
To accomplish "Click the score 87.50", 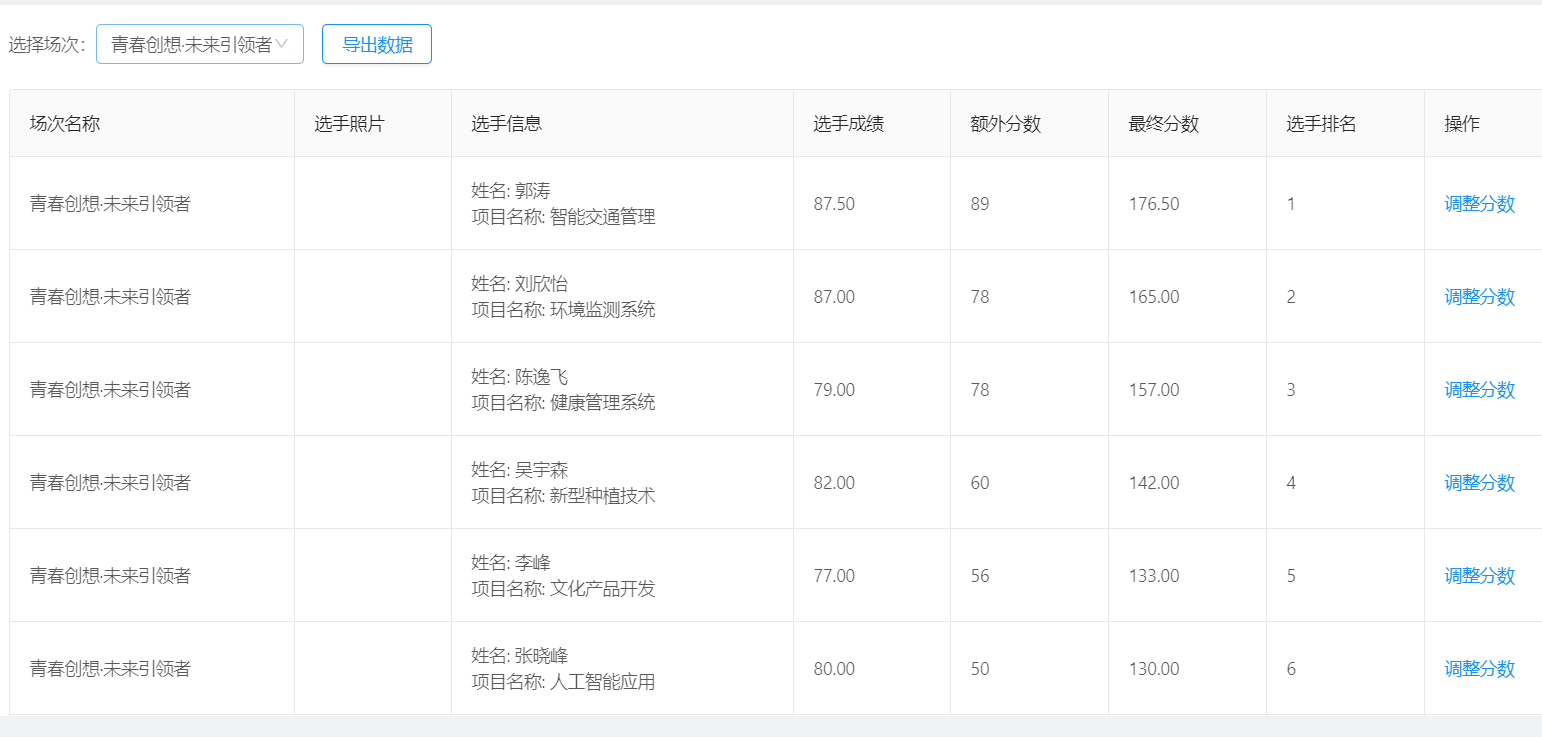I will coord(834,204).
